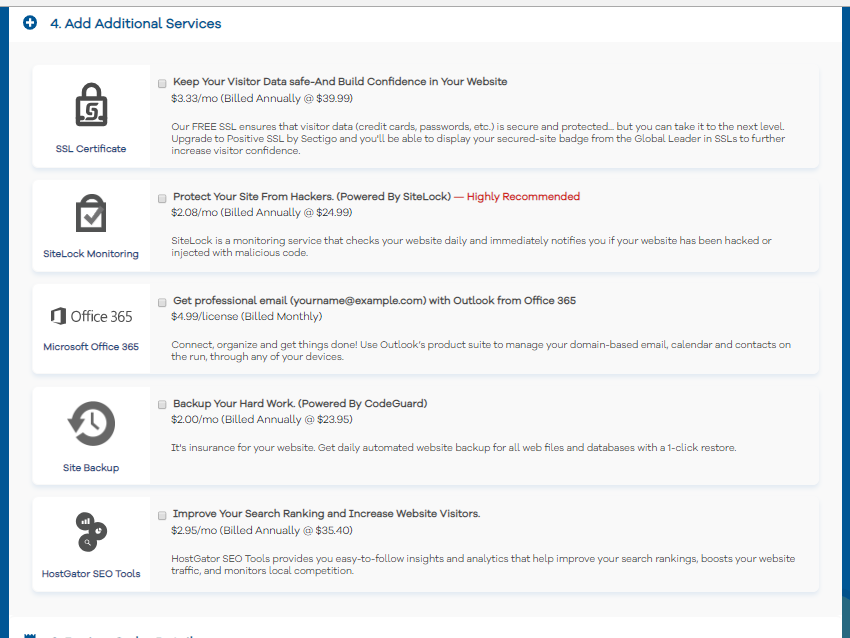Click the Site Backup clock-arrow icon
The height and width of the screenshot is (638, 850).
[91, 423]
